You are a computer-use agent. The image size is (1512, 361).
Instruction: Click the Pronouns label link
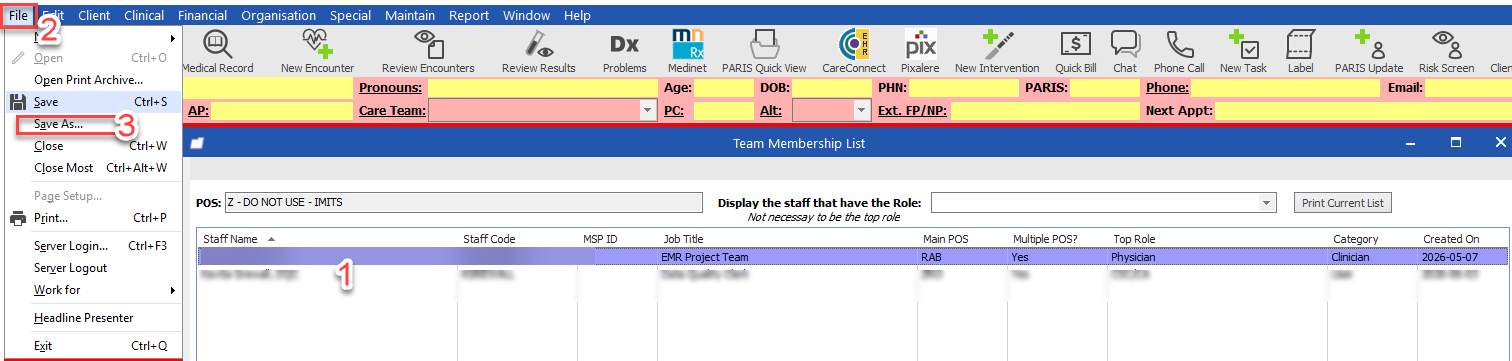pyautogui.click(x=391, y=88)
